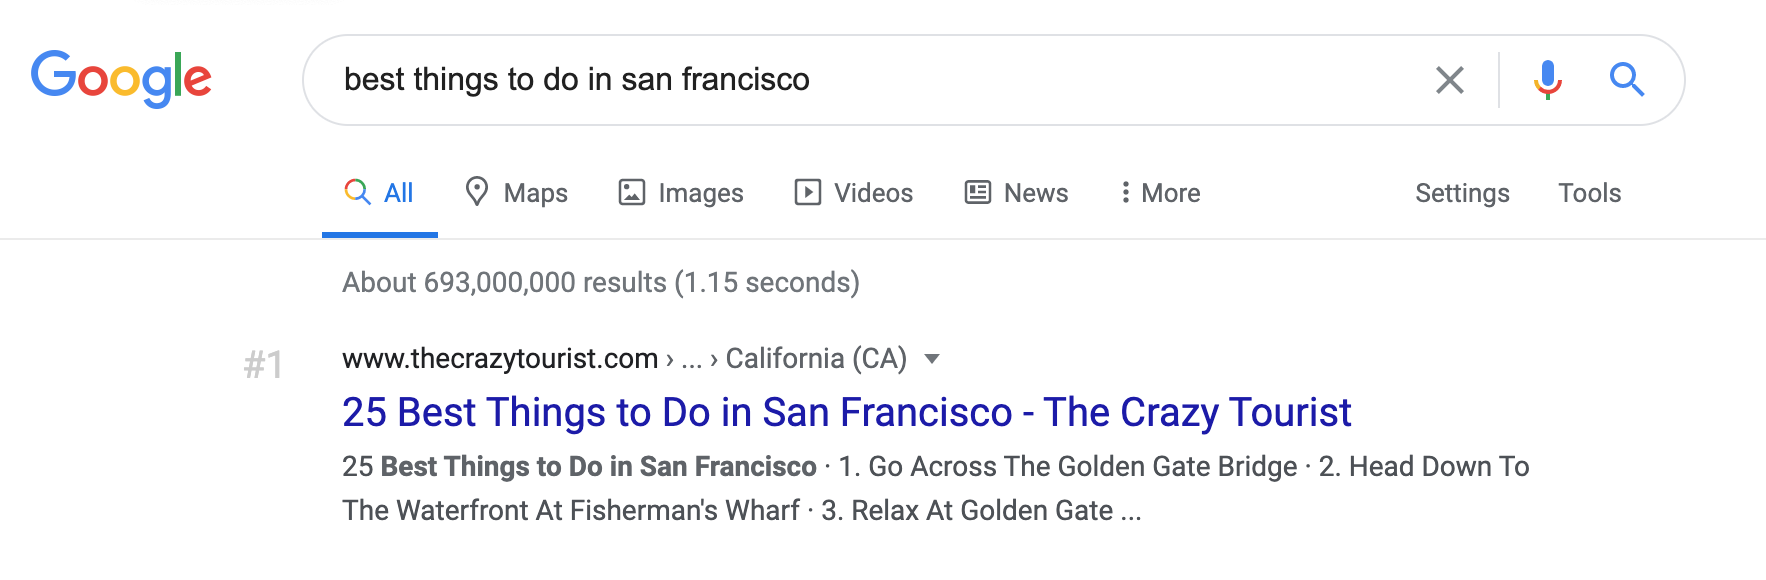Start voice search with the microphone icon
The width and height of the screenshot is (1766, 580).
[x=1547, y=80]
